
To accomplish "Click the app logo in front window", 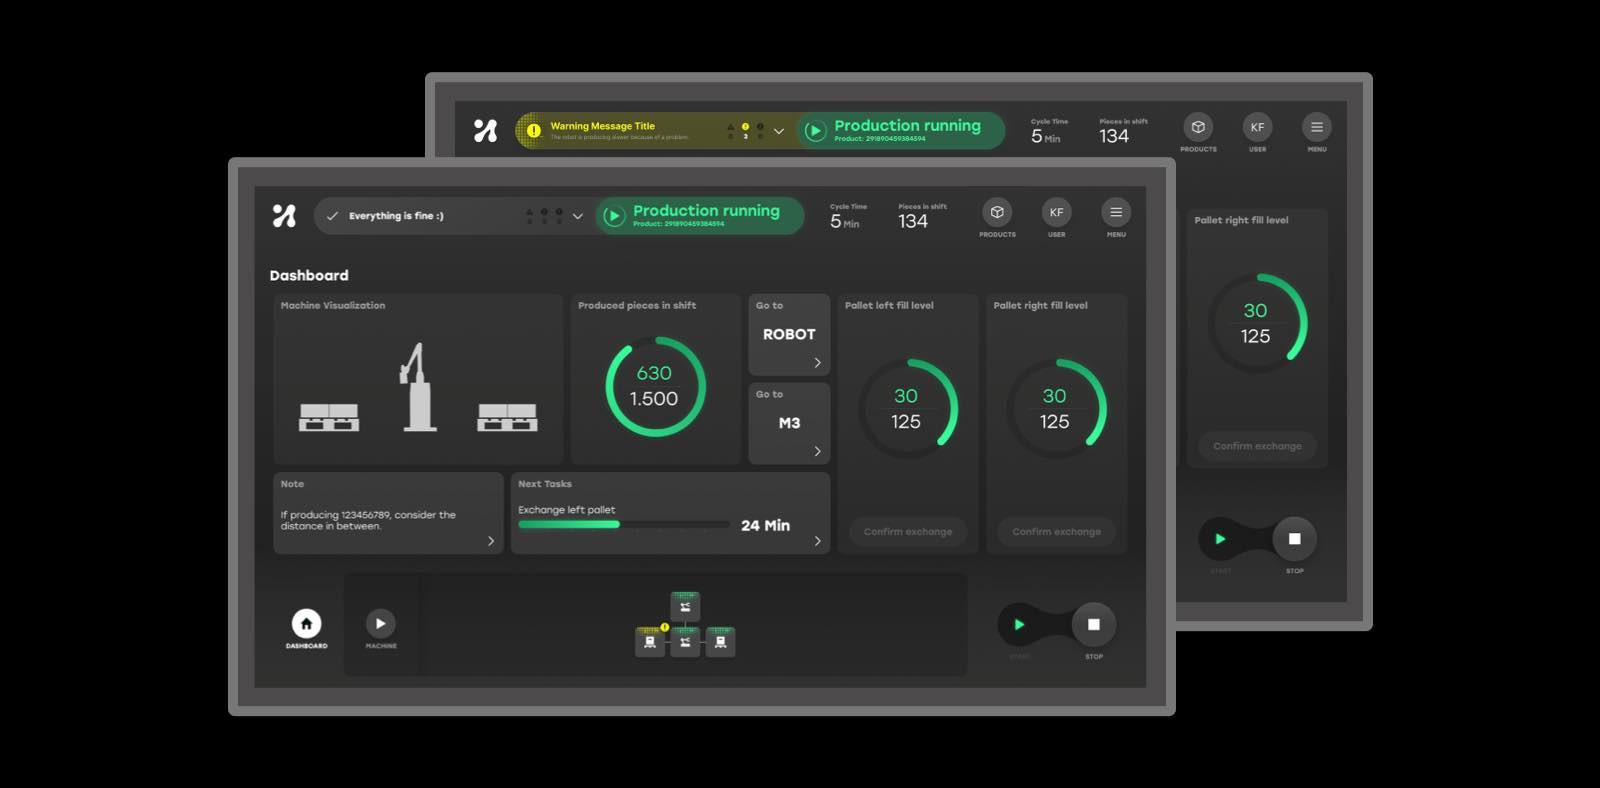I will 284,216.
